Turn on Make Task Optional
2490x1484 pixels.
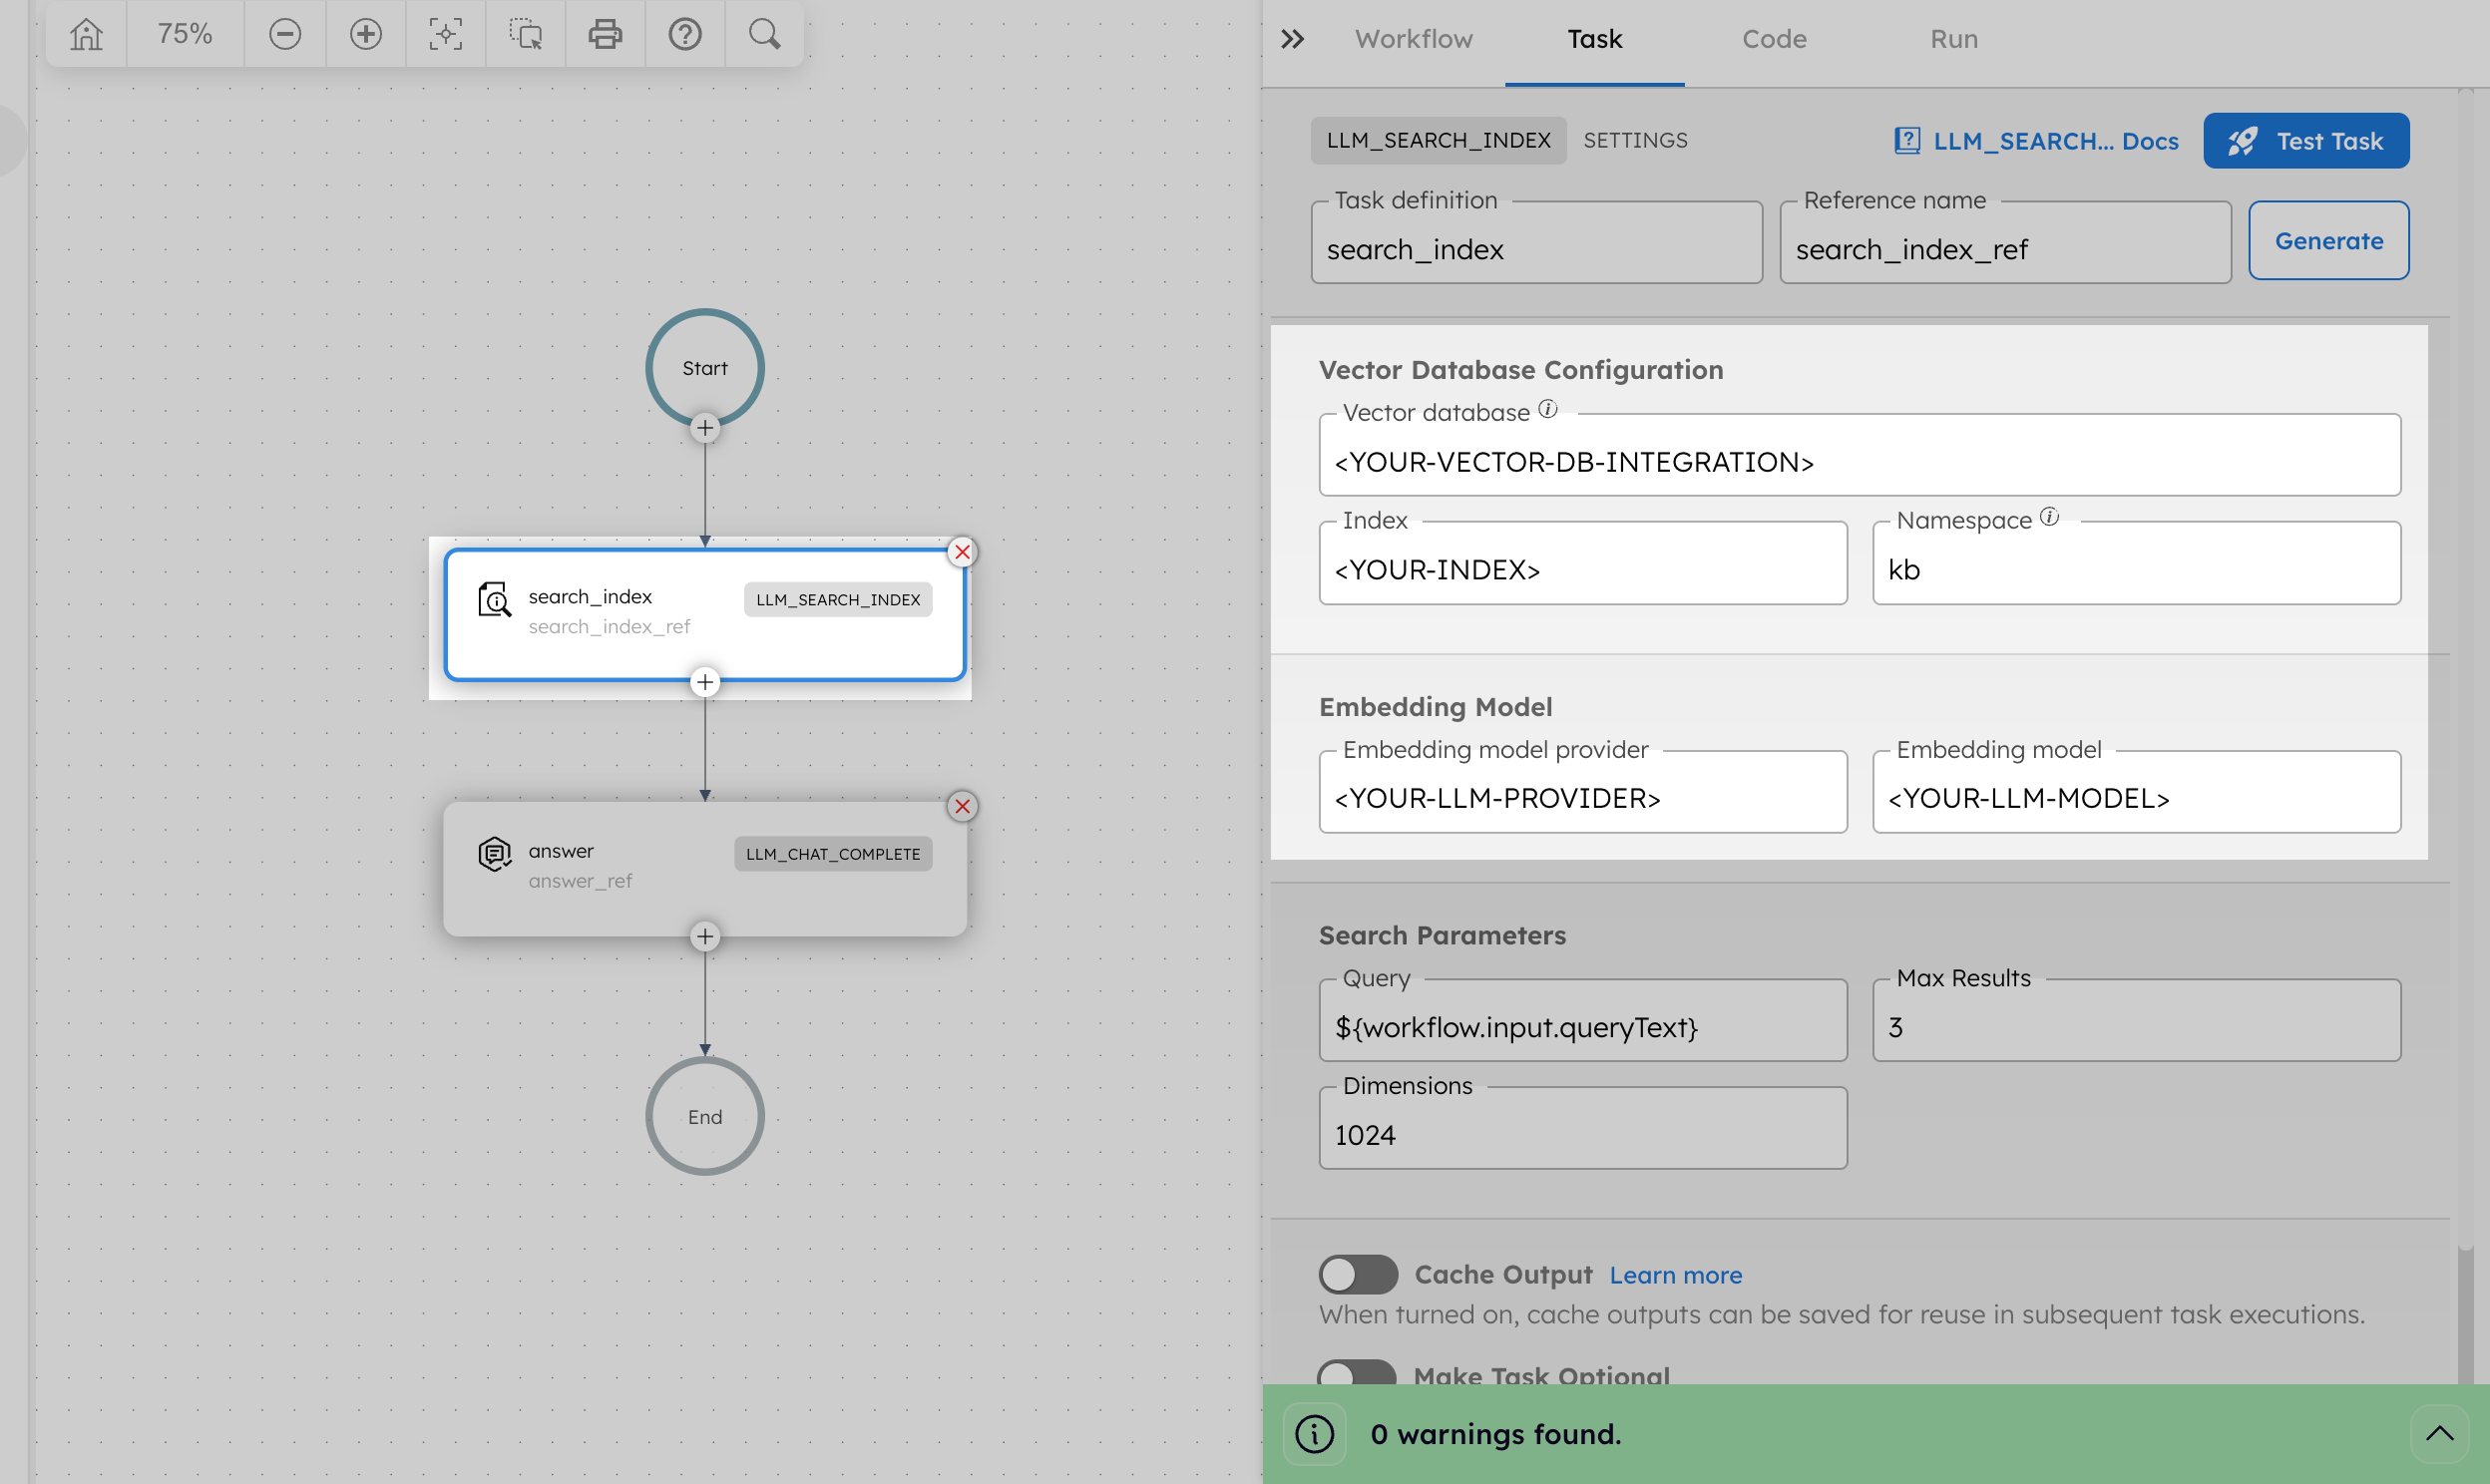click(x=1358, y=1374)
